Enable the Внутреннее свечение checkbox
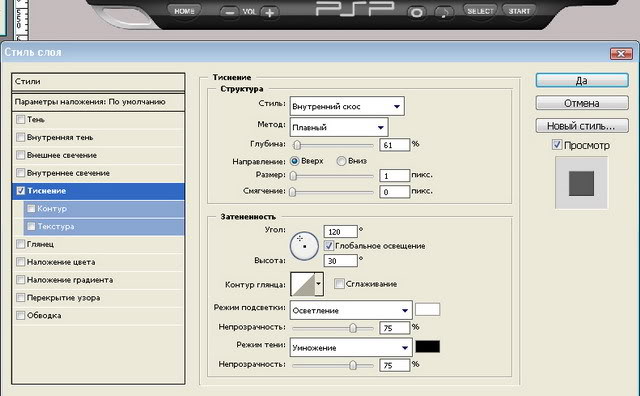This screenshot has height=396, width=640. point(20,173)
